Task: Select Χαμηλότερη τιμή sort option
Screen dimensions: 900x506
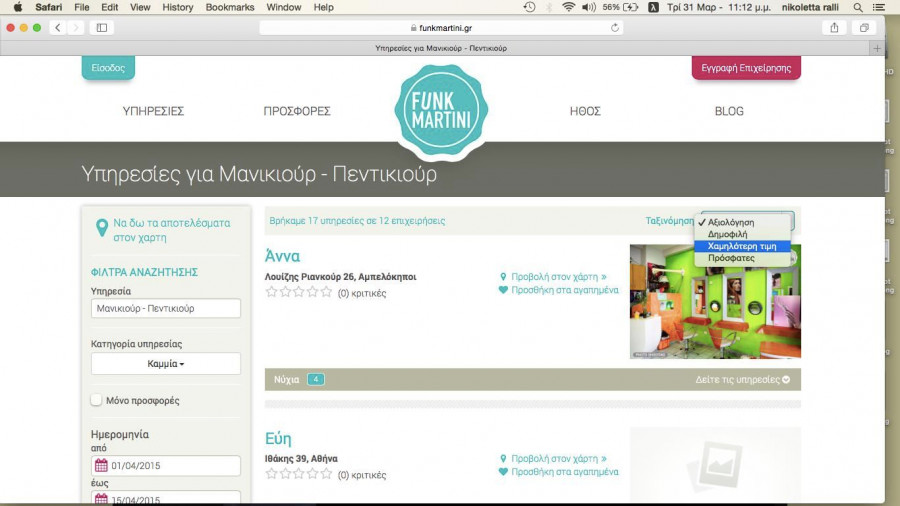Action: [x=742, y=246]
